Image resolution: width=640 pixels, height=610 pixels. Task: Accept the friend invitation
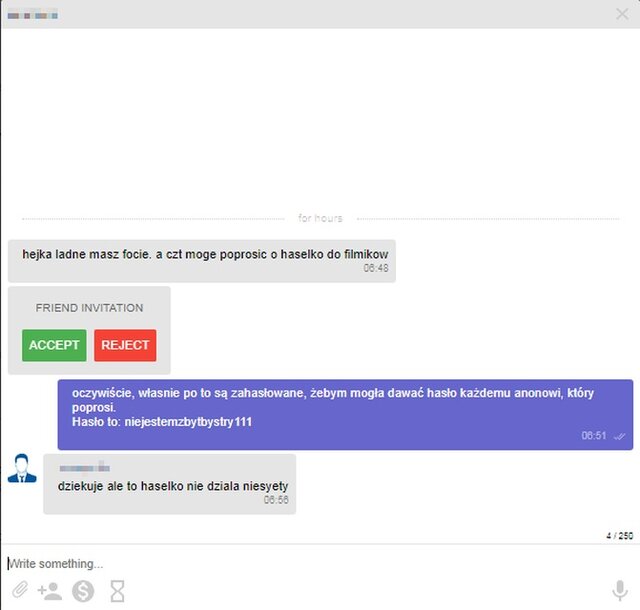click(x=54, y=345)
